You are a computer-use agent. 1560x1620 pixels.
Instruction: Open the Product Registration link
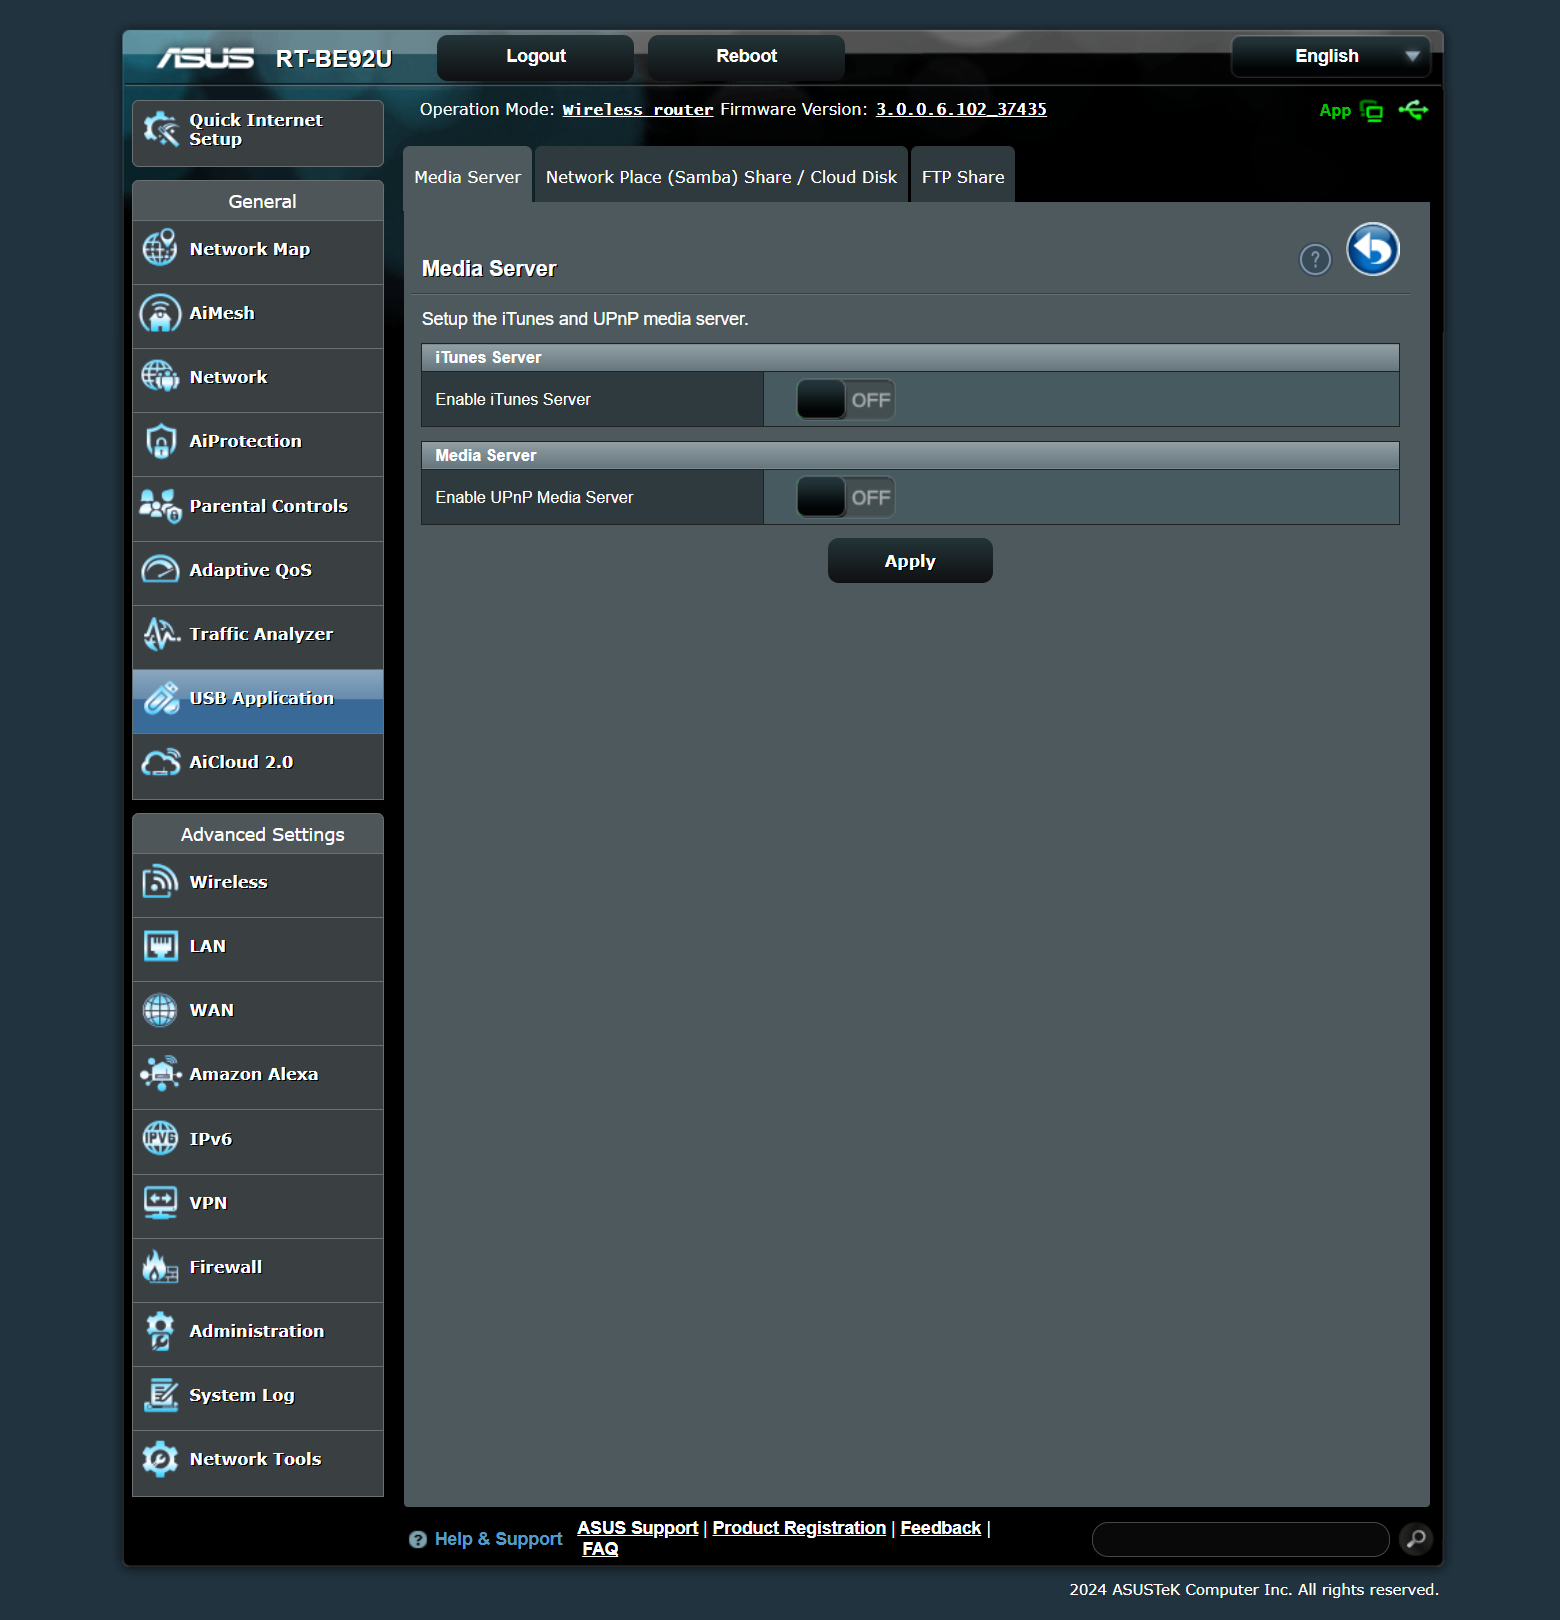click(799, 1528)
